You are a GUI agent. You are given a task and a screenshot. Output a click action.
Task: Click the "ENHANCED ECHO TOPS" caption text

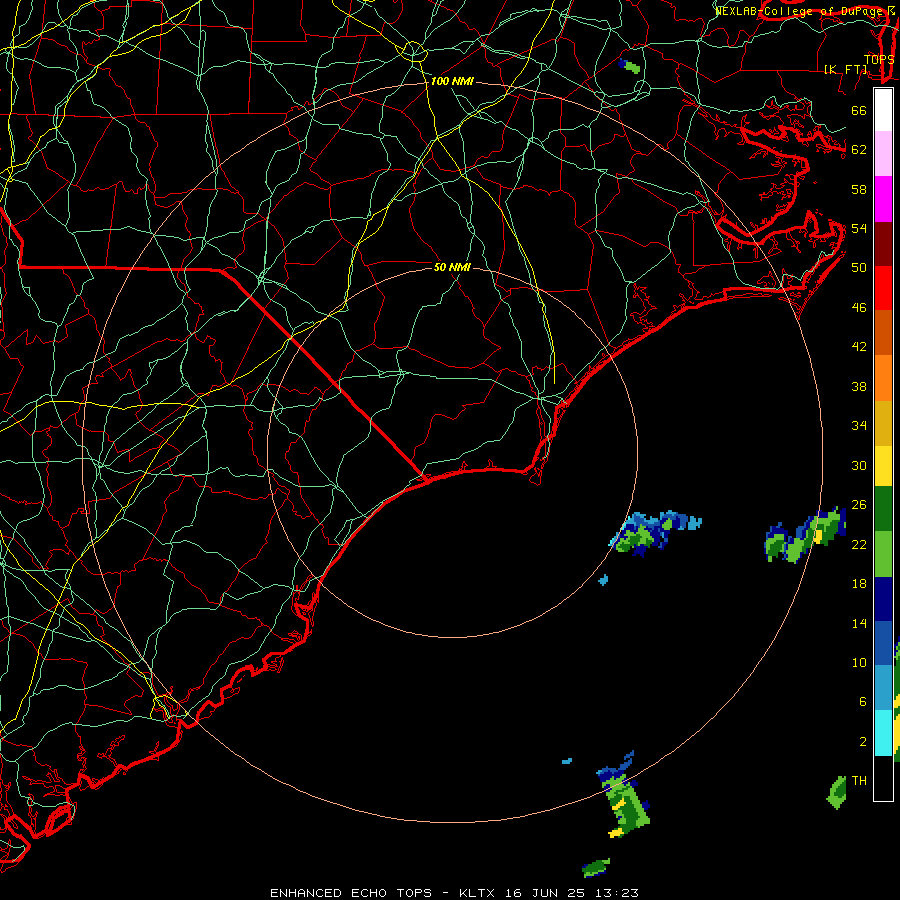pos(351,893)
